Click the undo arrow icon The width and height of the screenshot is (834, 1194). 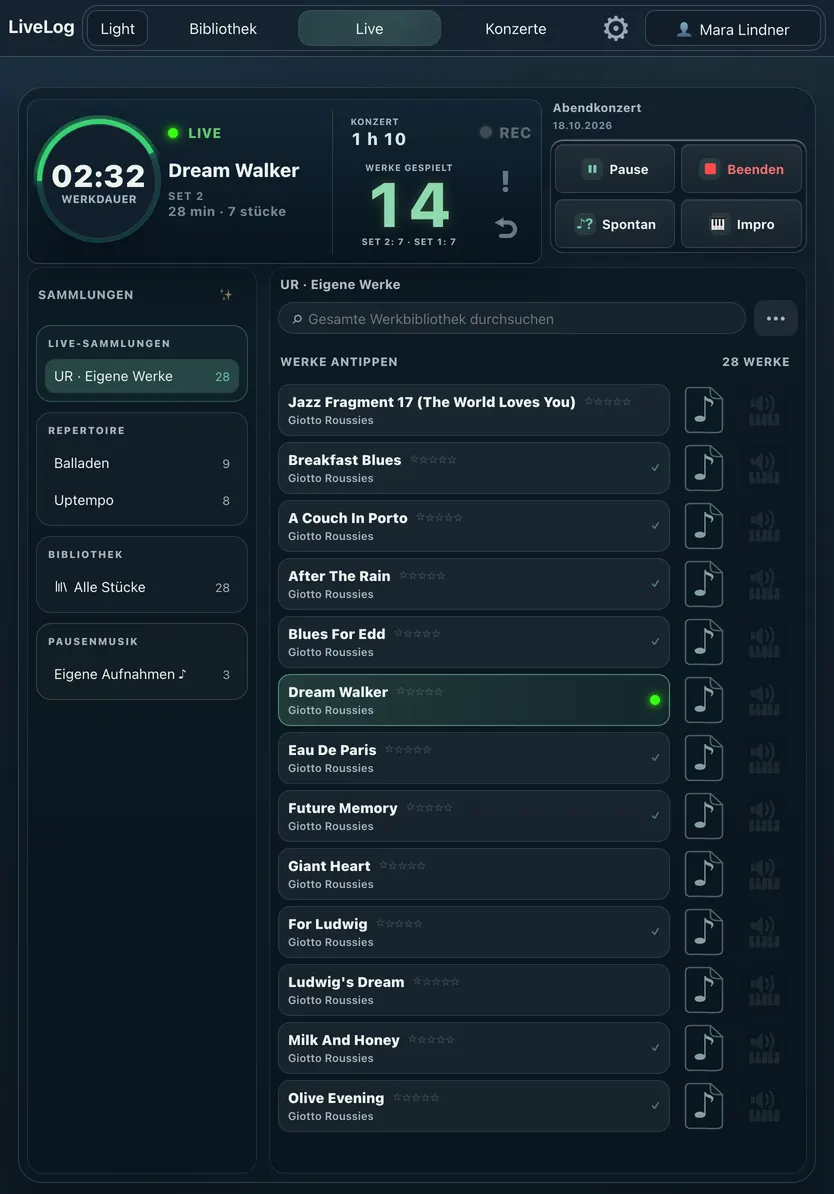click(x=506, y=228)
